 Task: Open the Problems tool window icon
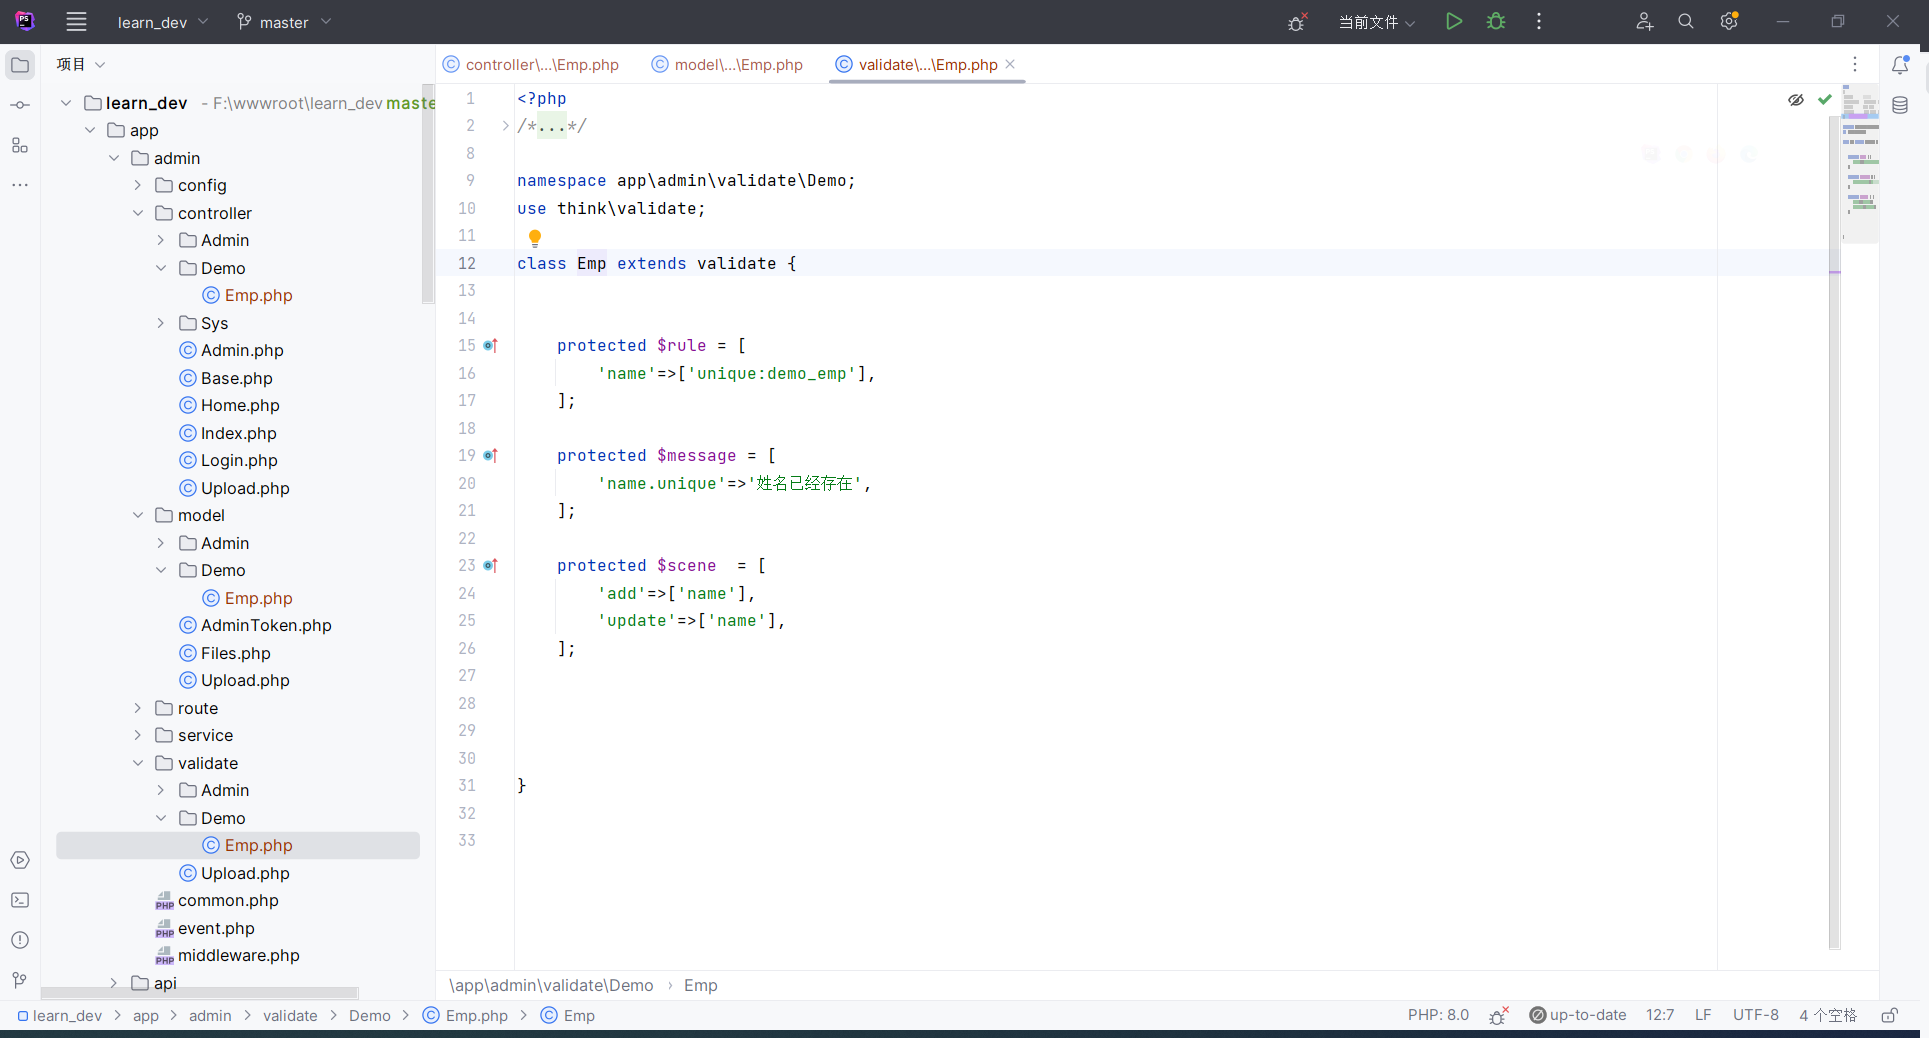pyautogui.click(x=20, y=940)
